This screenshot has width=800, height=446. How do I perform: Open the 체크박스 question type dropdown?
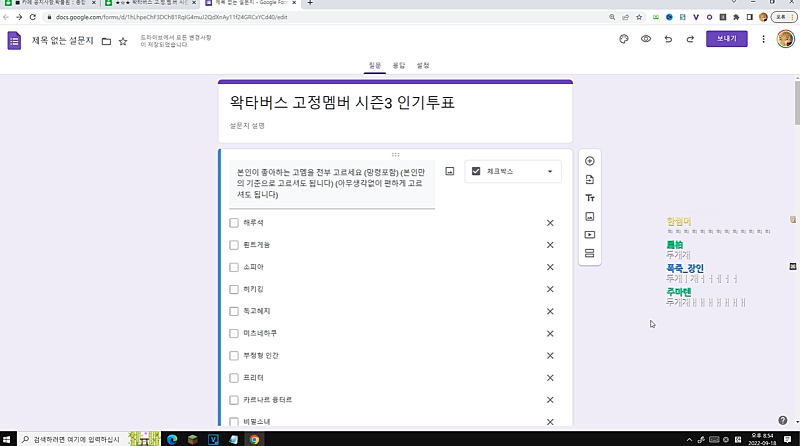[x=513, y=172]
